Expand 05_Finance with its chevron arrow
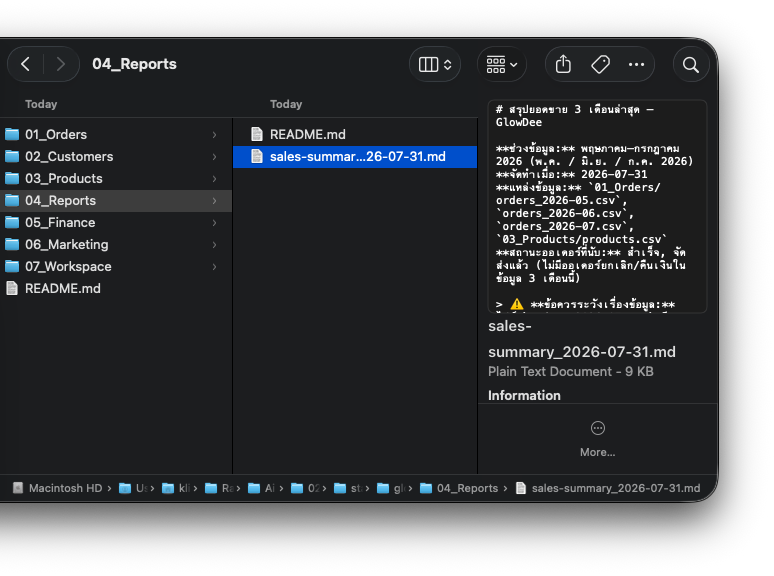Screen dimensions: 774x576 click(214, 223)
